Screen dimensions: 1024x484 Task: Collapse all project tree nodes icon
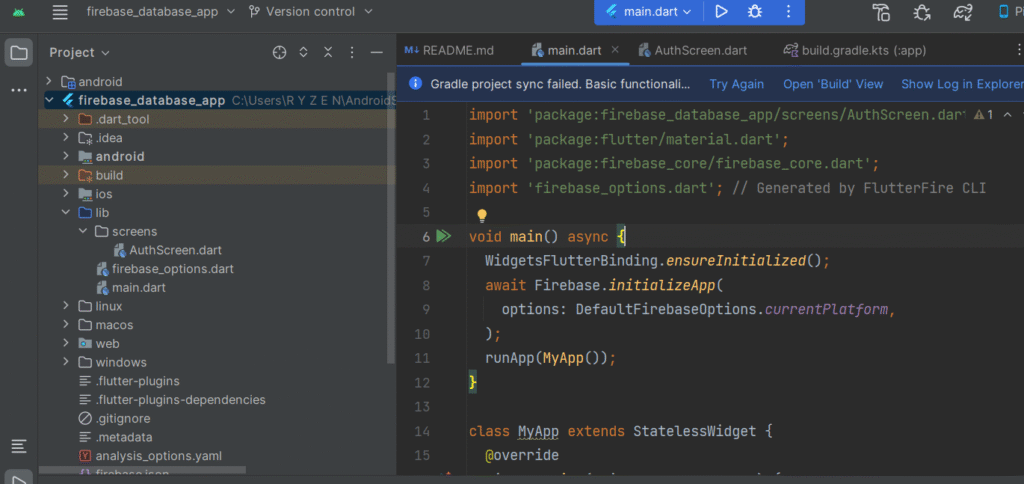[328, 52]
